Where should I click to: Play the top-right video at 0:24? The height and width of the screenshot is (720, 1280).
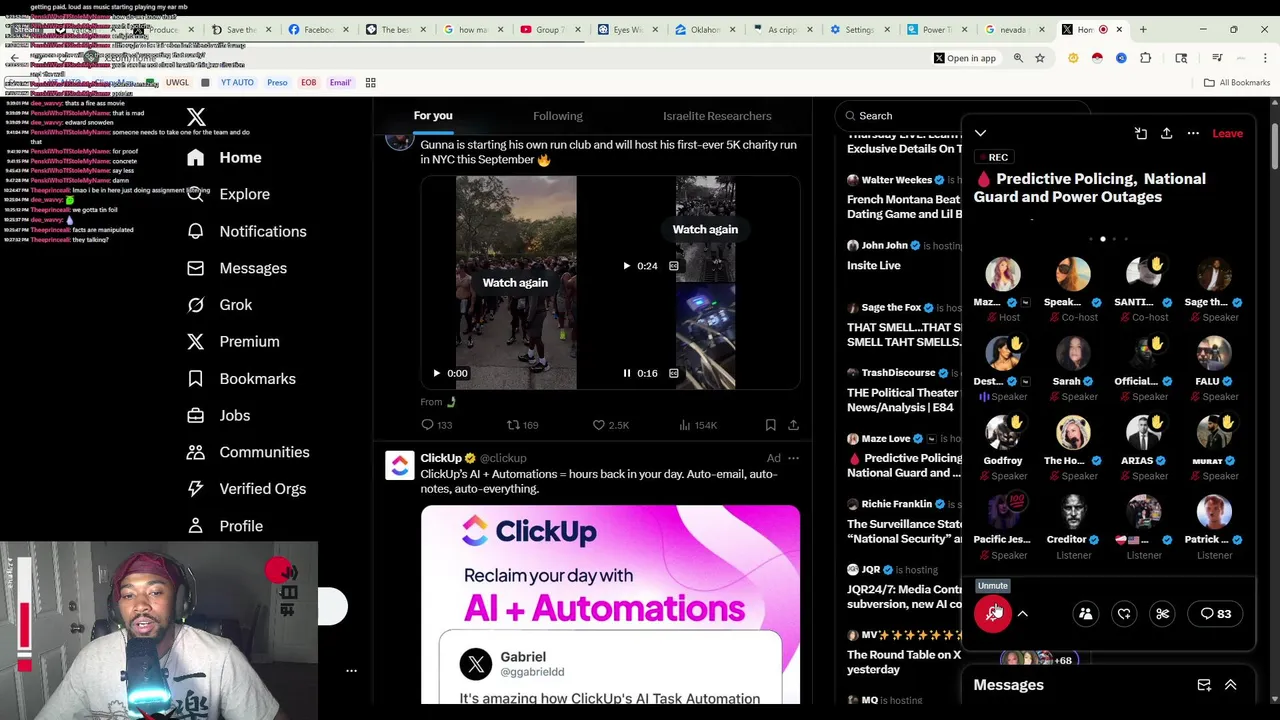pos(626,266)
